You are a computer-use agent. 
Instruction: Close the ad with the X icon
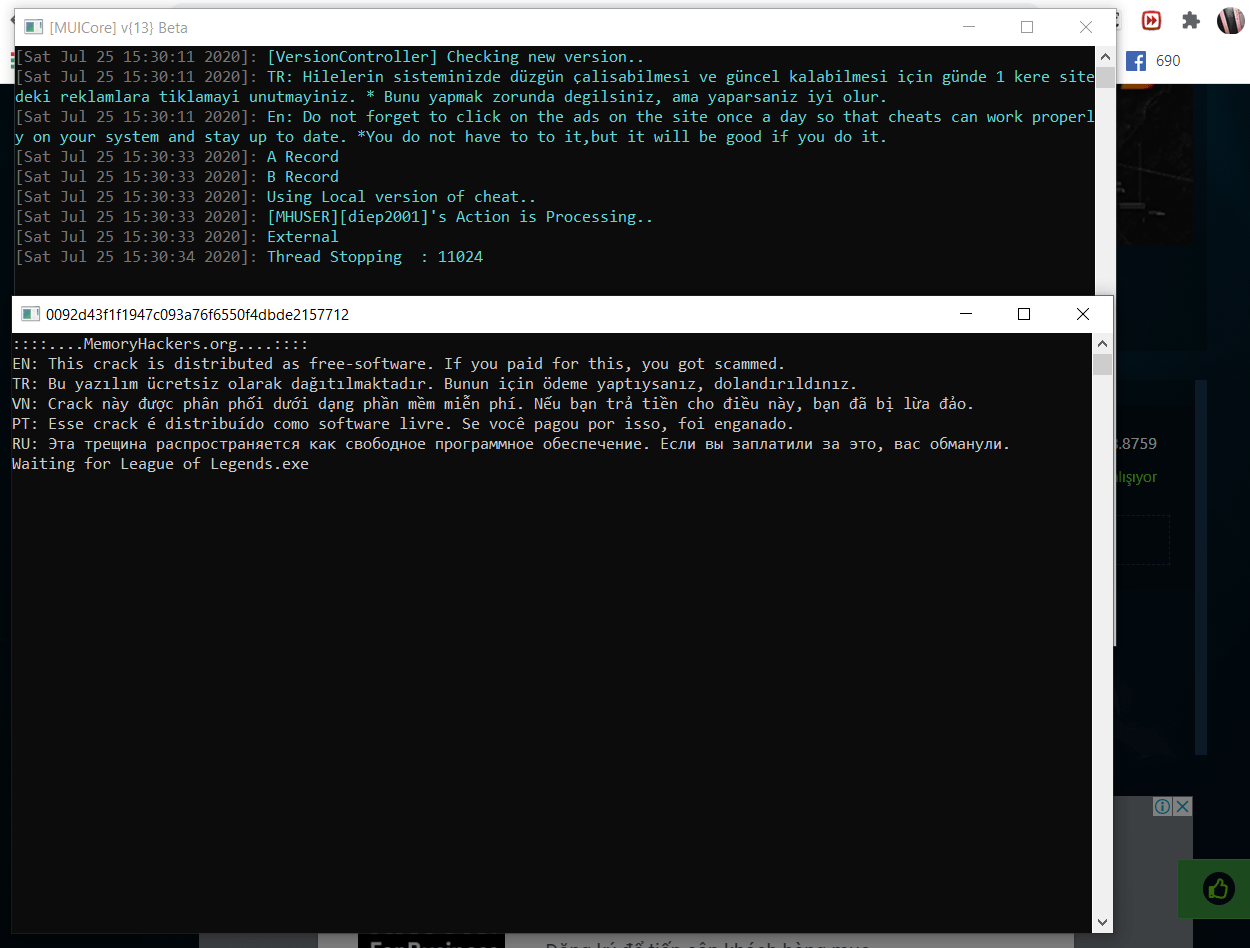click(x=1183, y=806)
